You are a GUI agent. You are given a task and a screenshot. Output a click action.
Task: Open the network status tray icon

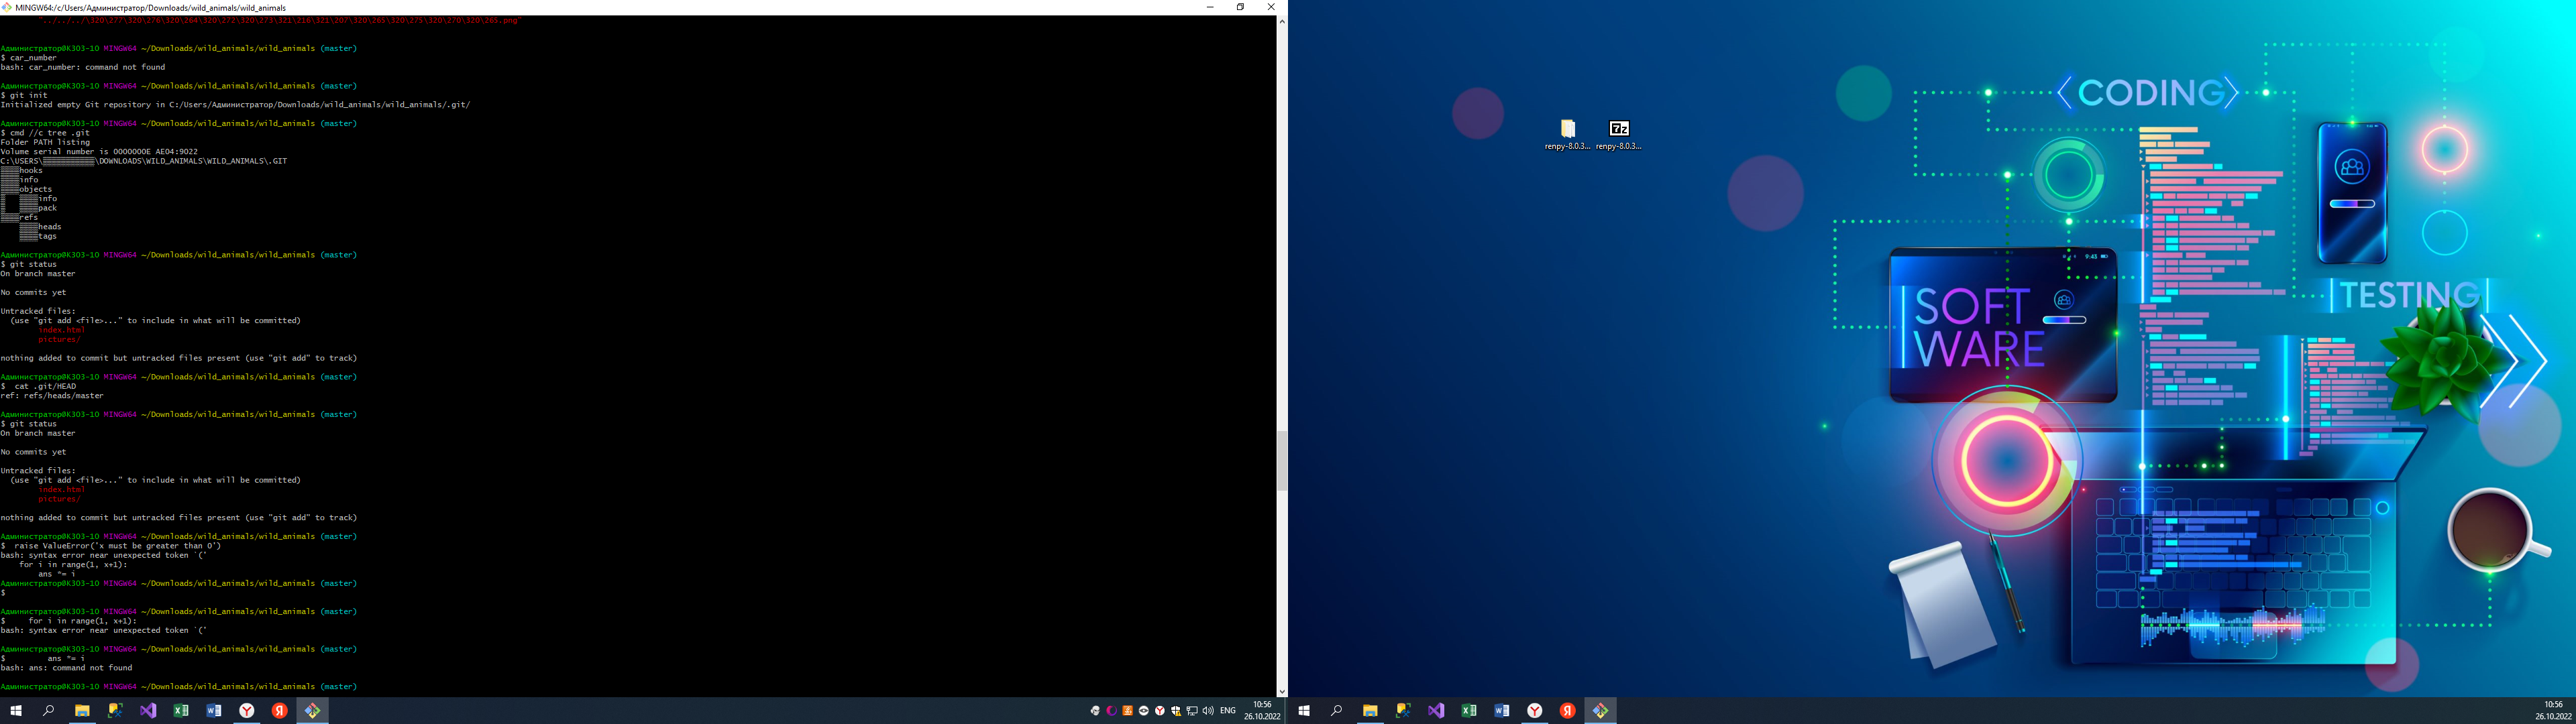click(1192, 711)
